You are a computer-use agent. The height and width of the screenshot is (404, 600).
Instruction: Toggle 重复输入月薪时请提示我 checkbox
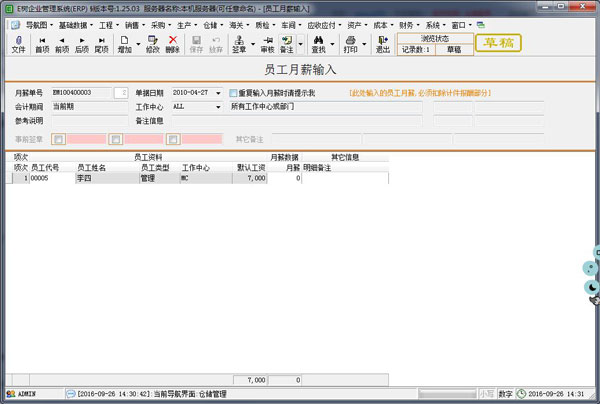click(233, 93)
